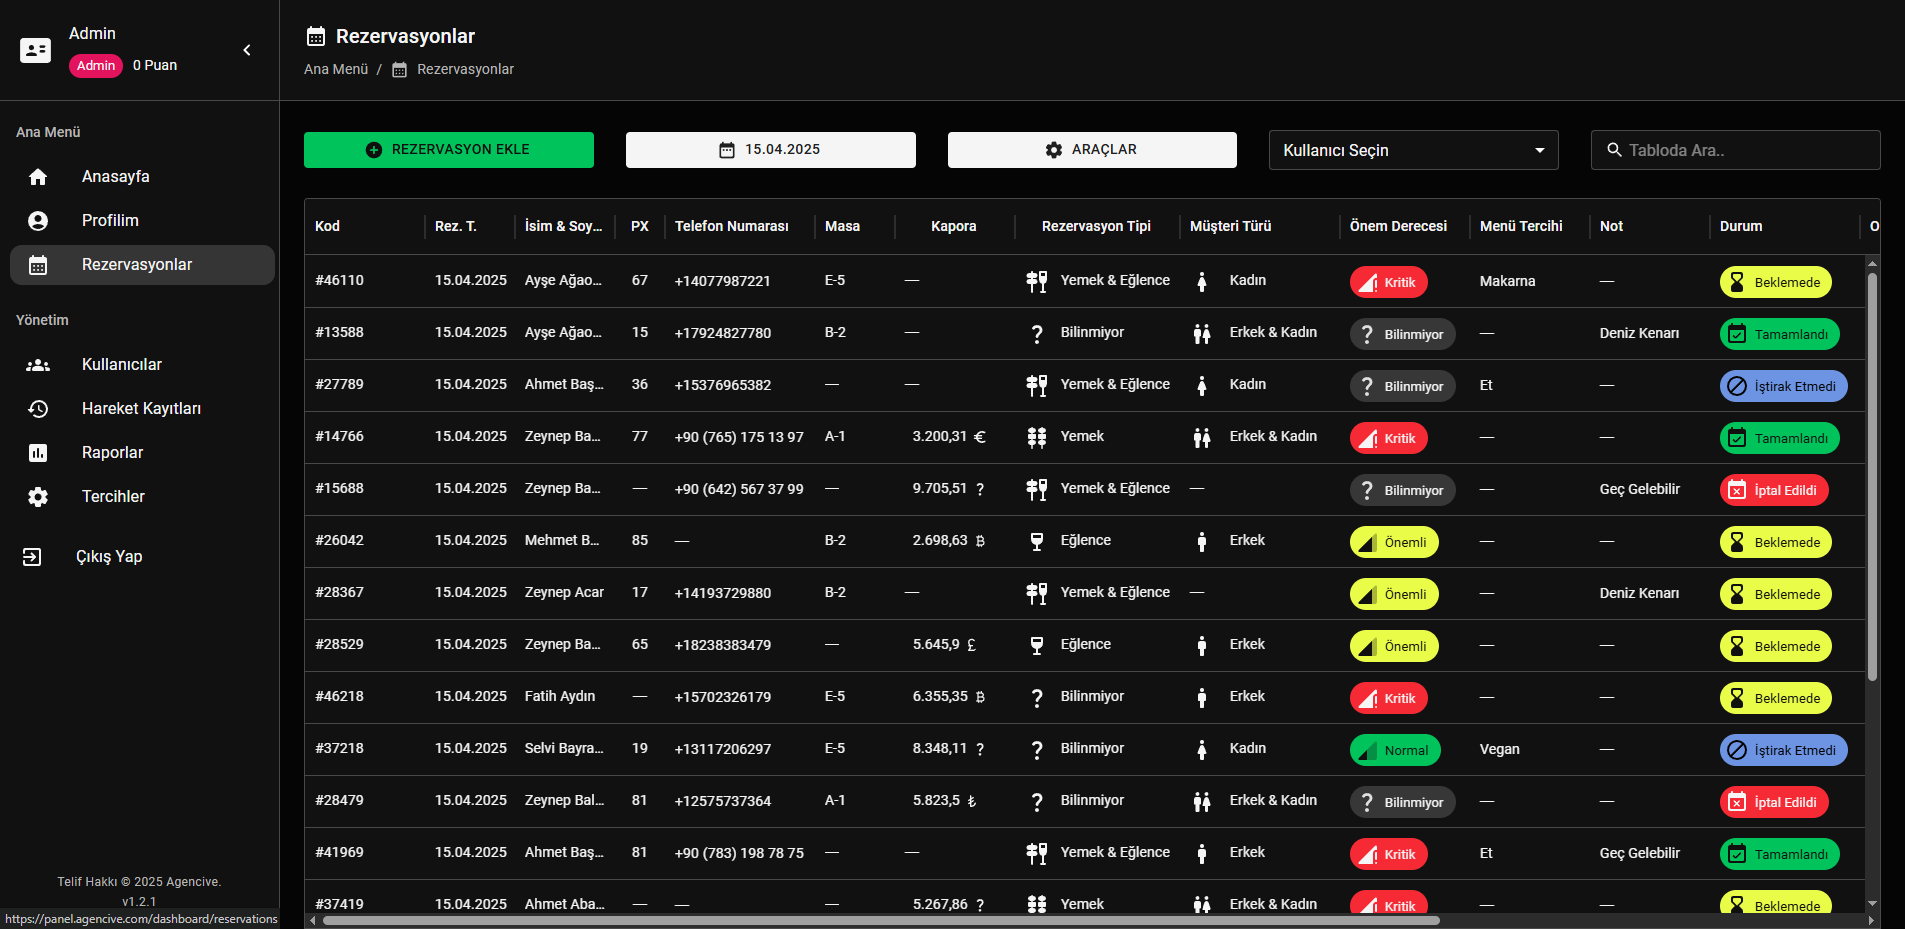Click the REZERVASYON EKLE button

448,150
